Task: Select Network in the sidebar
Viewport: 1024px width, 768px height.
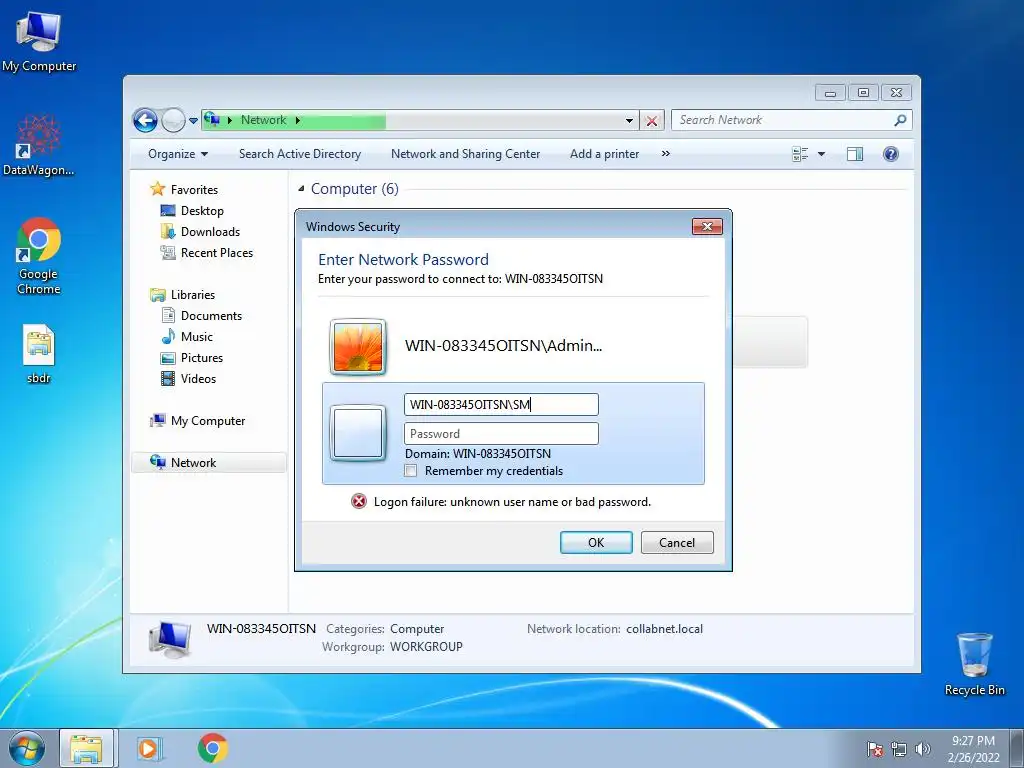Action: [x=208, y=463]
